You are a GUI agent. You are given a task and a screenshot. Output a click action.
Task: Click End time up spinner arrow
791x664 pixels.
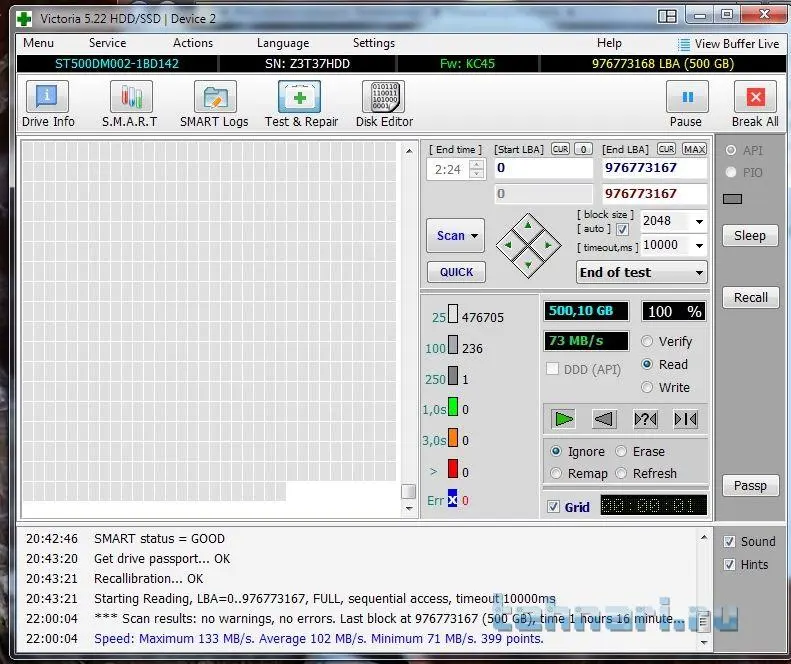477,164
